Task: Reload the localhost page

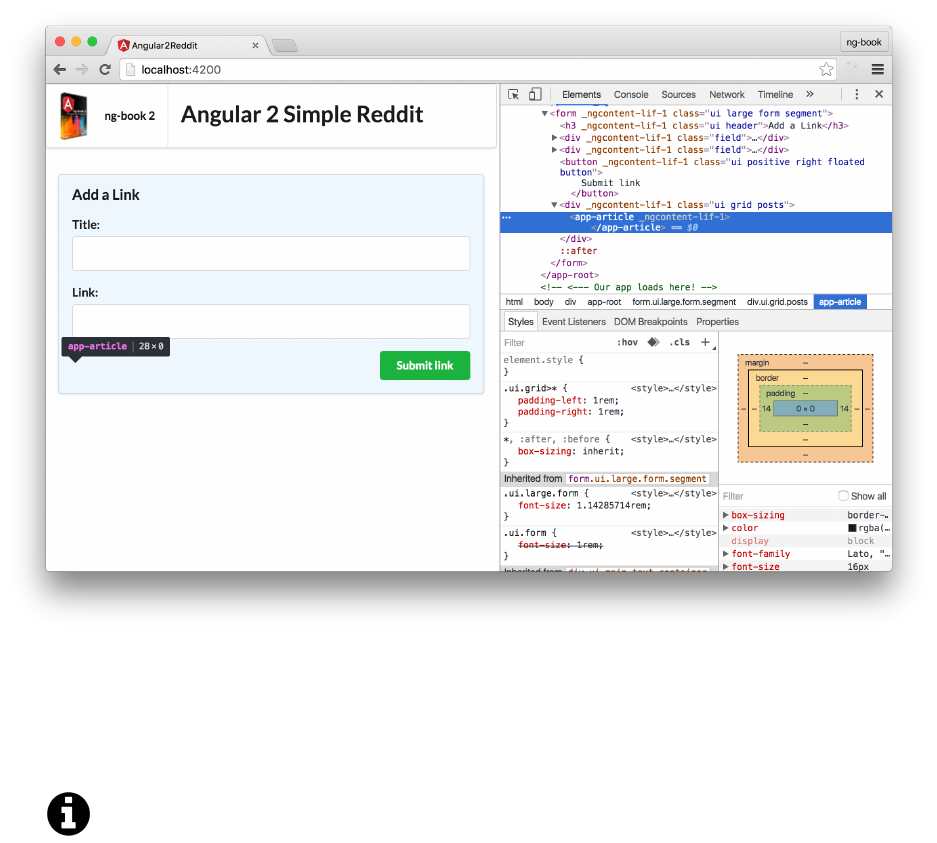Action: click(x=105, y=69)
